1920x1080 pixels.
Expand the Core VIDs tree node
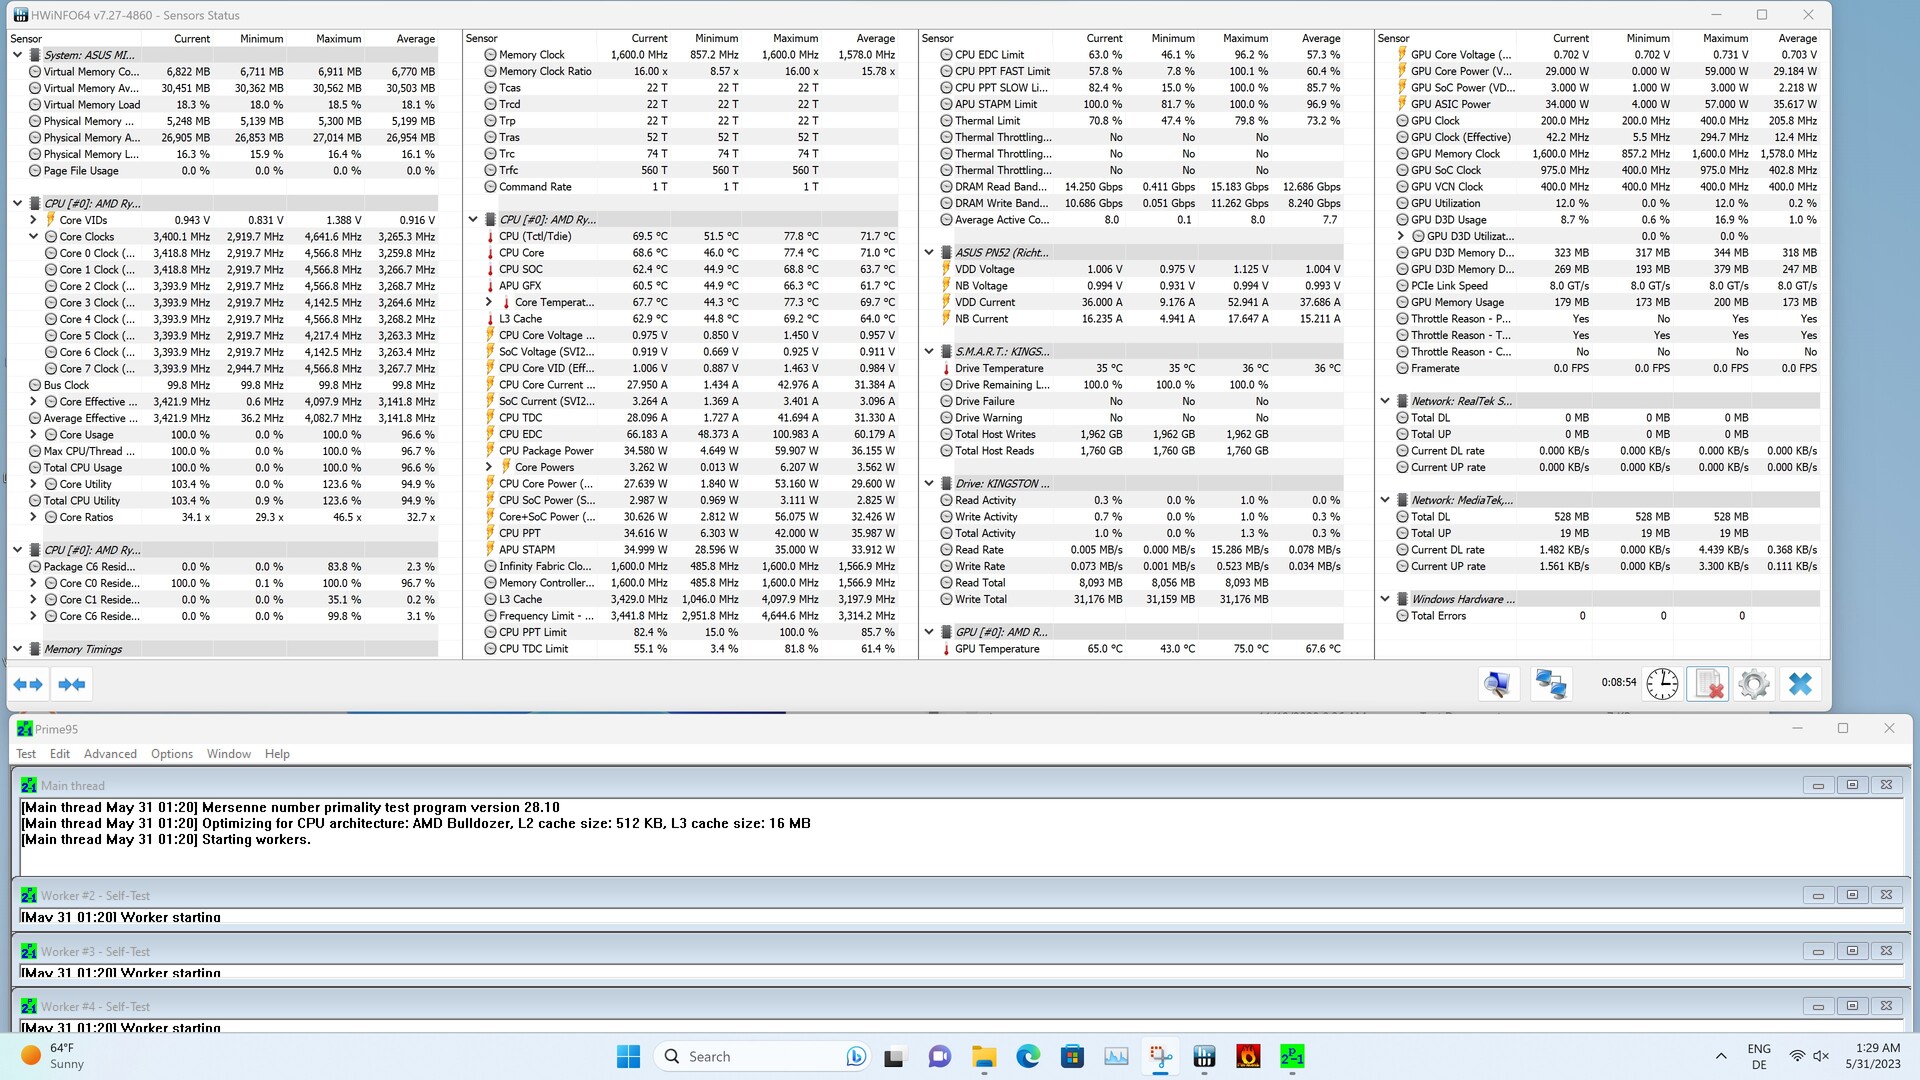click(x=33, y=220)
